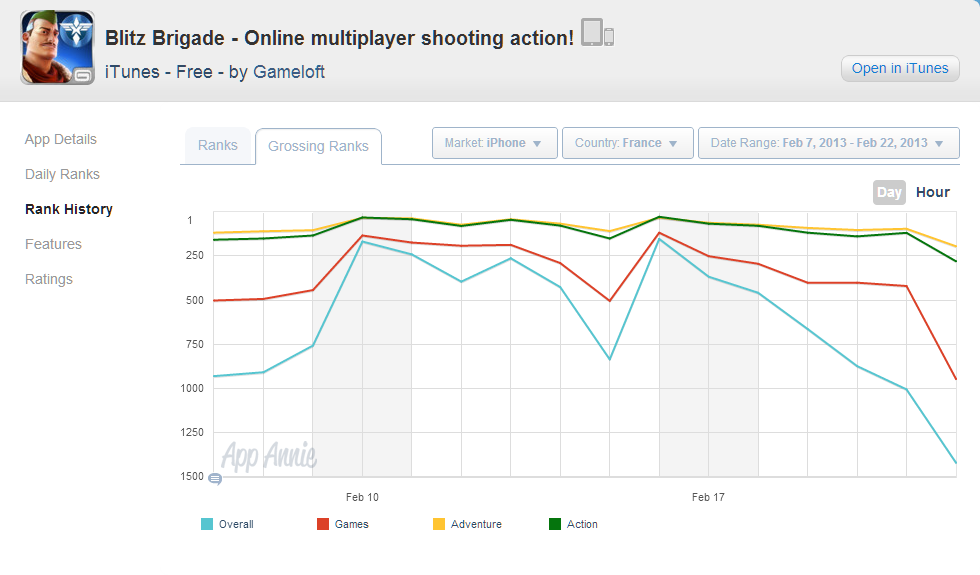View the Ratings section
Image resolution: width=980 pixels, height=575 pixels.
point(49,279)
